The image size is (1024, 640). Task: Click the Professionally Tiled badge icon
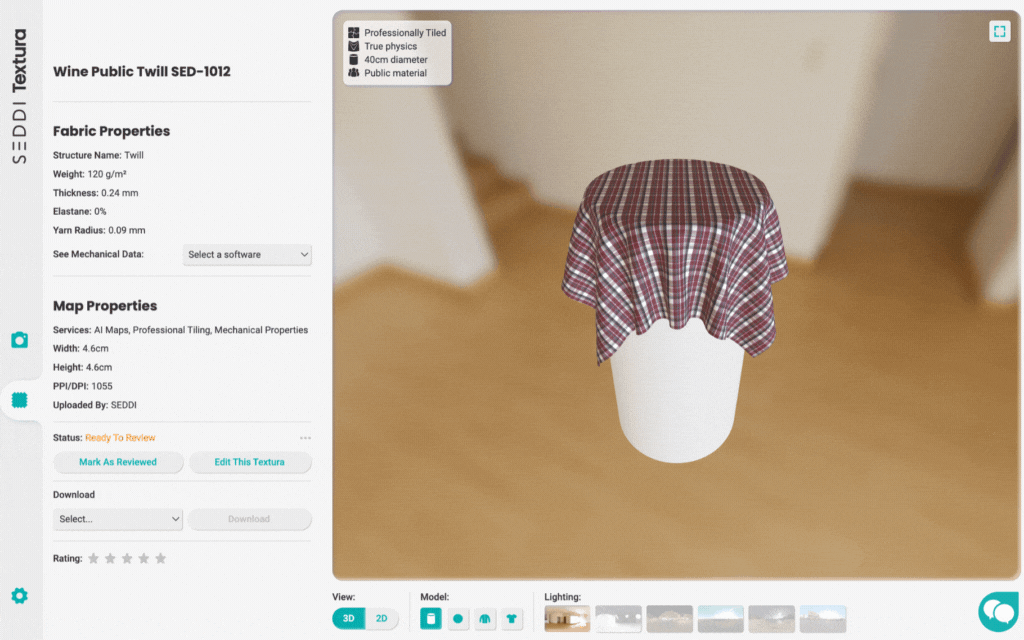[352, 32]
